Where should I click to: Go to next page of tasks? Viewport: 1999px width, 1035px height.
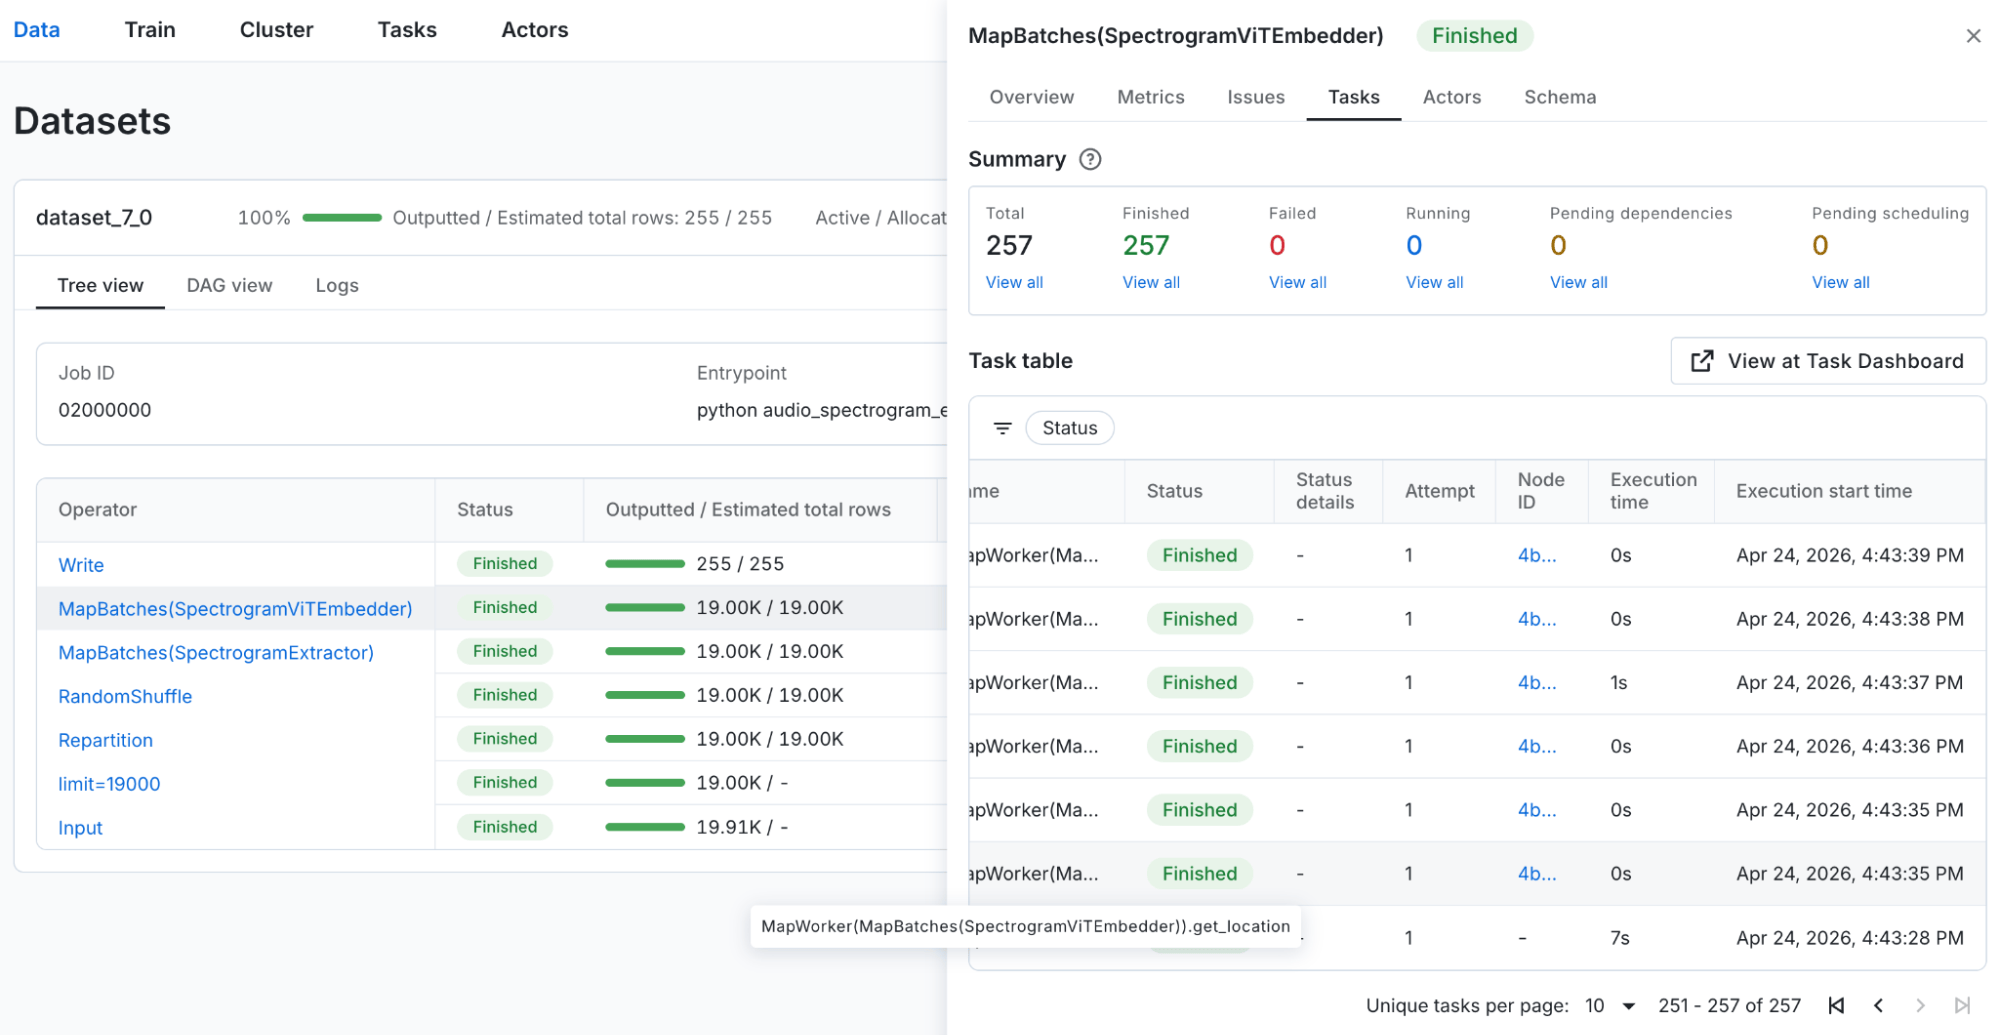1920,1006
